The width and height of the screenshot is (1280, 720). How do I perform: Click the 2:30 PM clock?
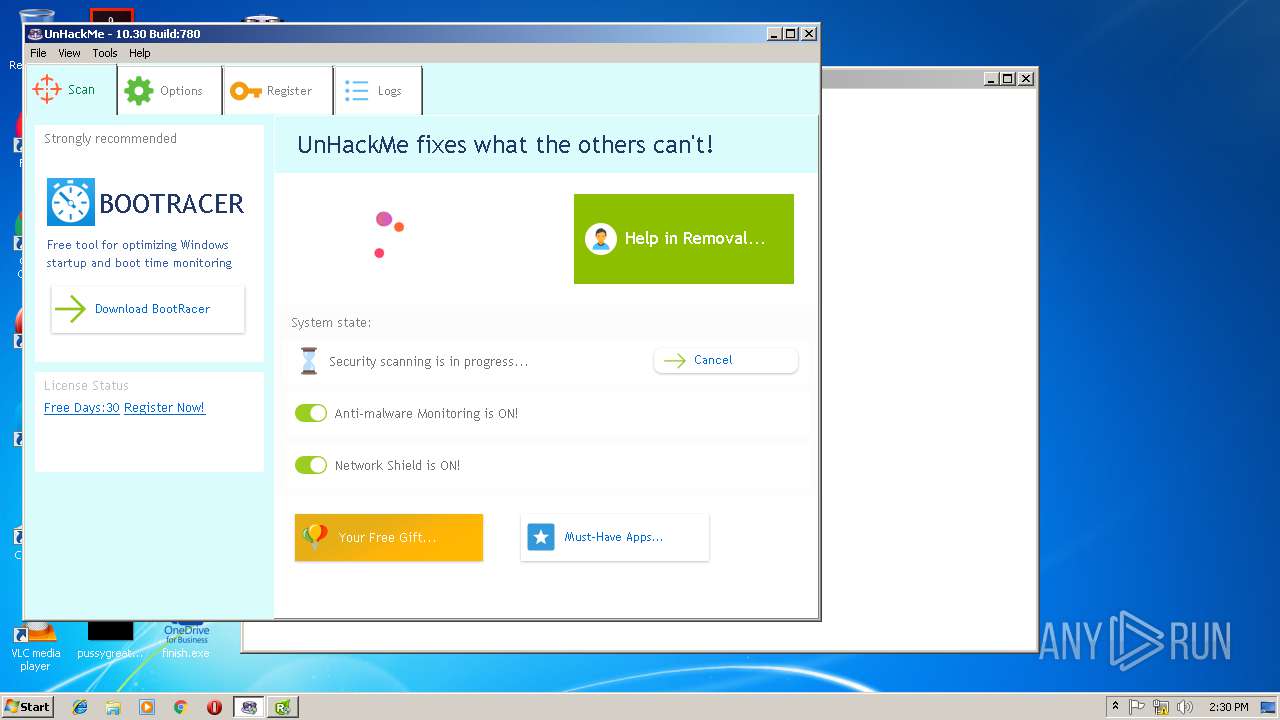[x=1228, y=707]
